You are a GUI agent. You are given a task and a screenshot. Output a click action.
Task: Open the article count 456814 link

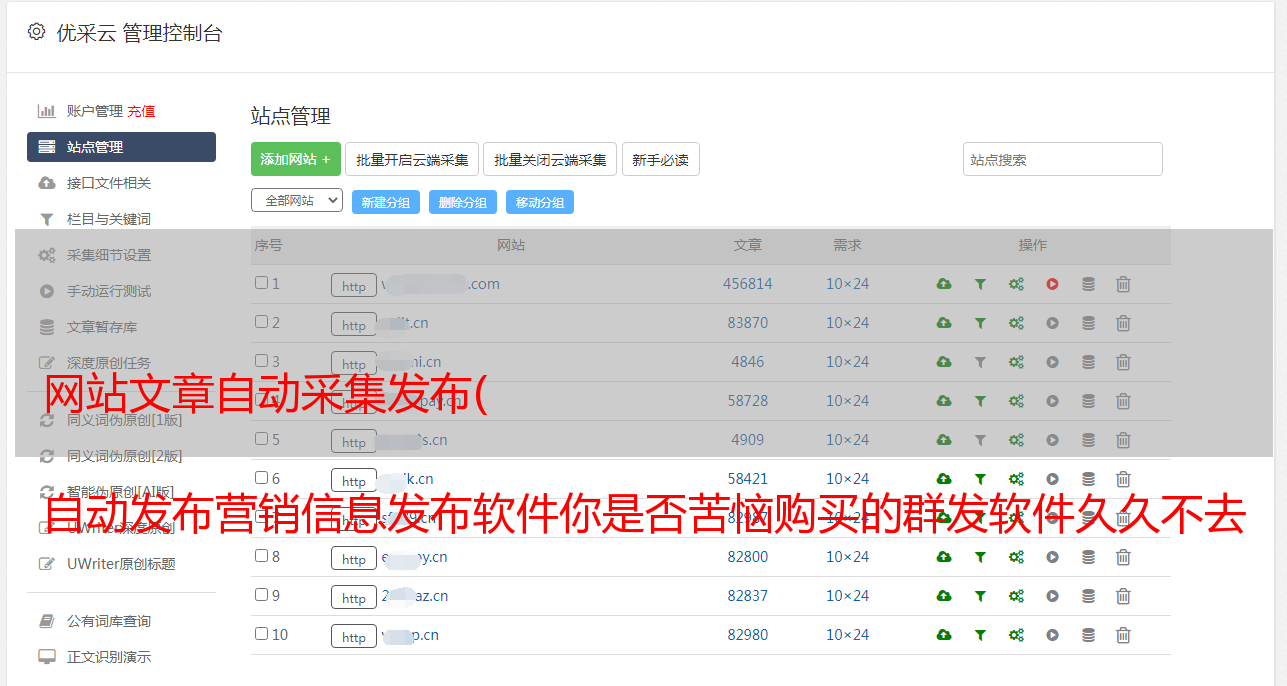748,284
